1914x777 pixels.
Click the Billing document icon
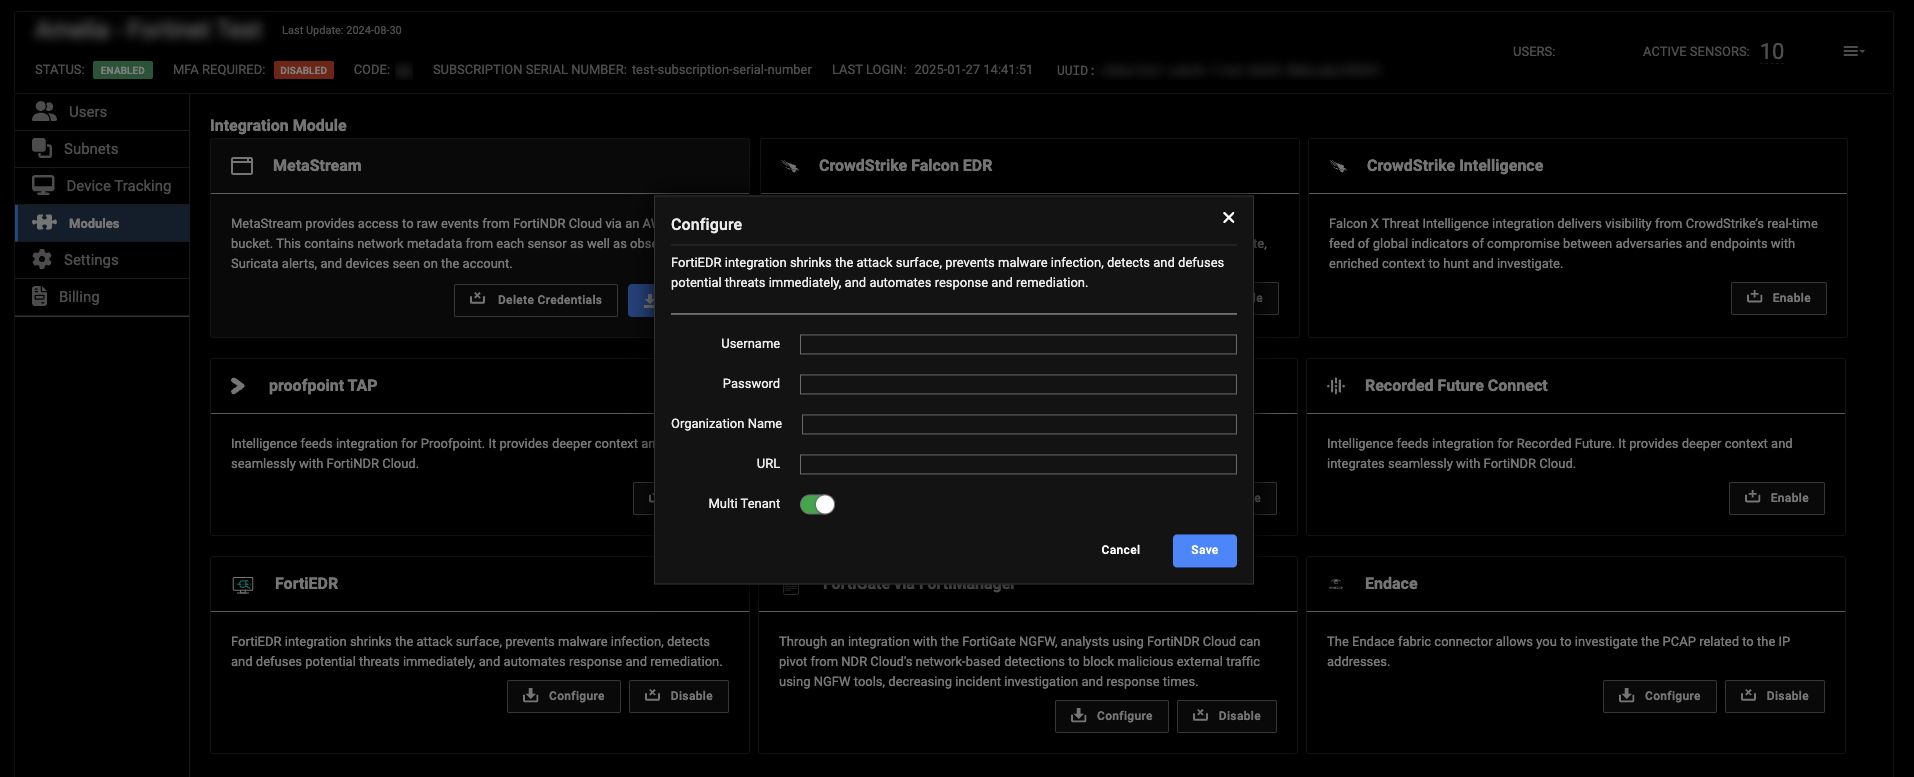[x=40, y=296]
